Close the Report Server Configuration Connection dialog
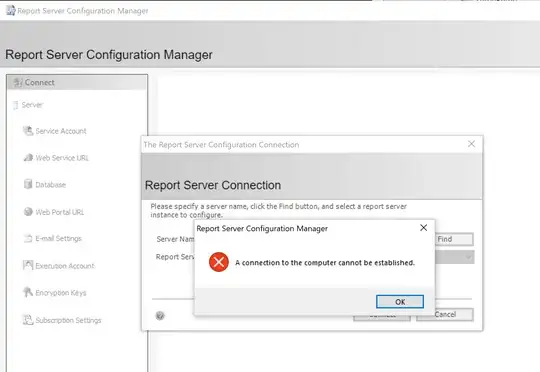540x372 pixels. [471, 144]
